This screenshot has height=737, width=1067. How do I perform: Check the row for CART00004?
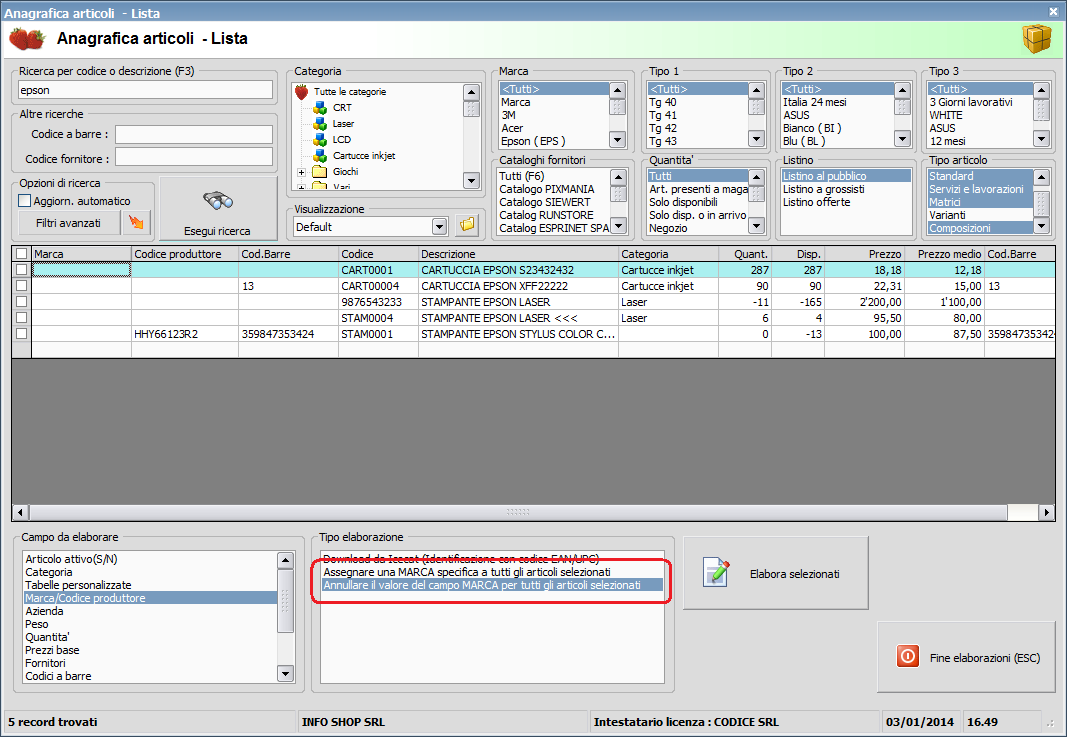coord(22,286)
